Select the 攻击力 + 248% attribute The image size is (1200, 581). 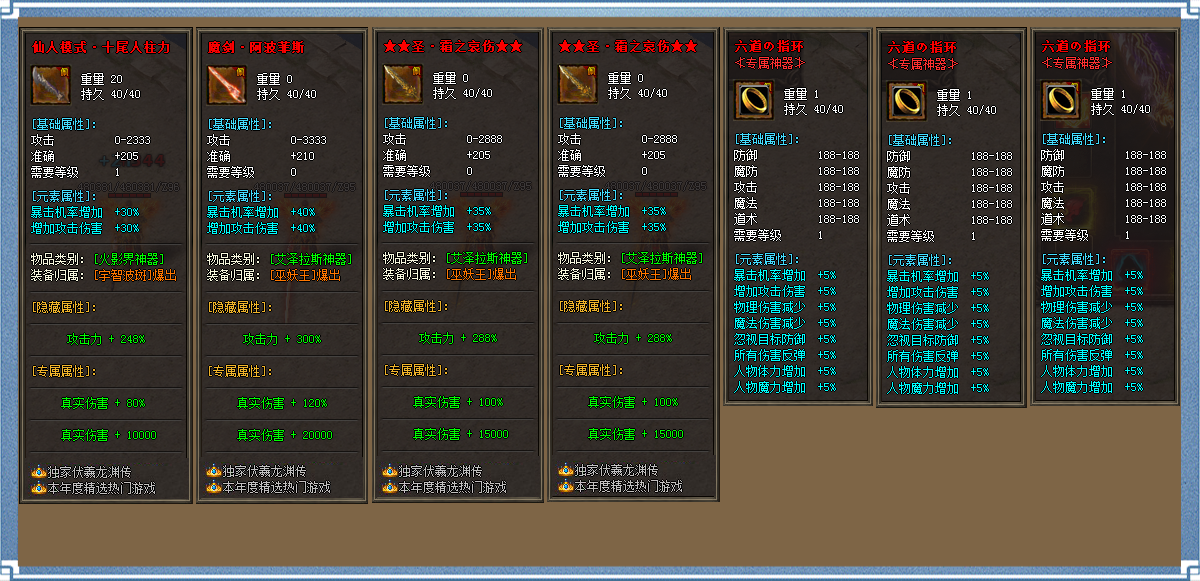tap(105, 339)
